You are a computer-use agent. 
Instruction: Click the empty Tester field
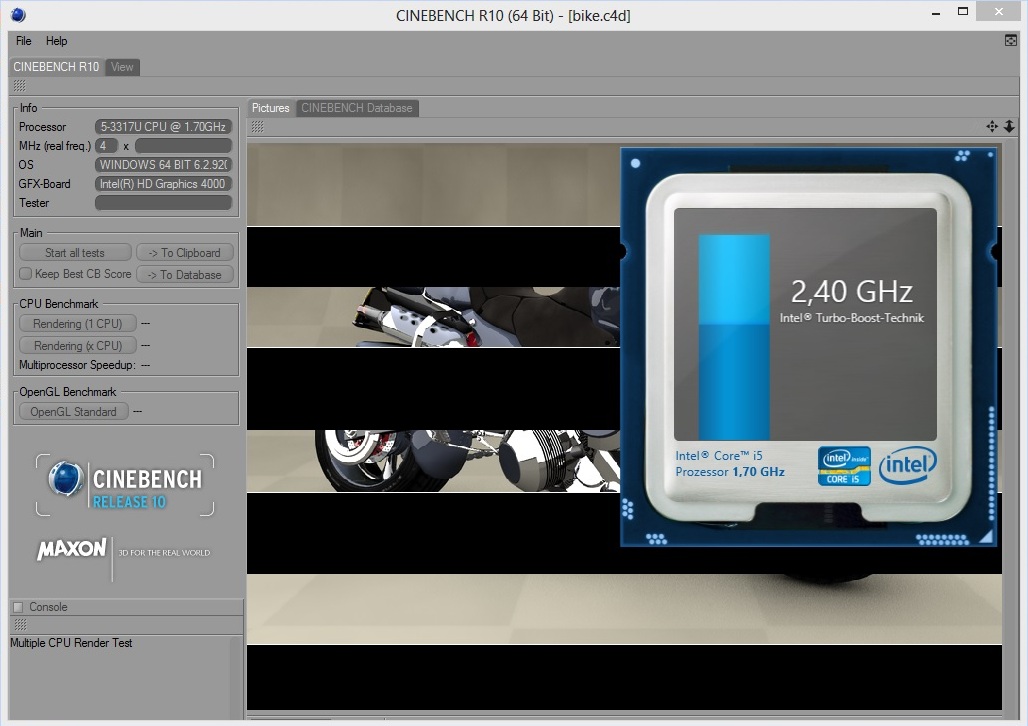163,203
